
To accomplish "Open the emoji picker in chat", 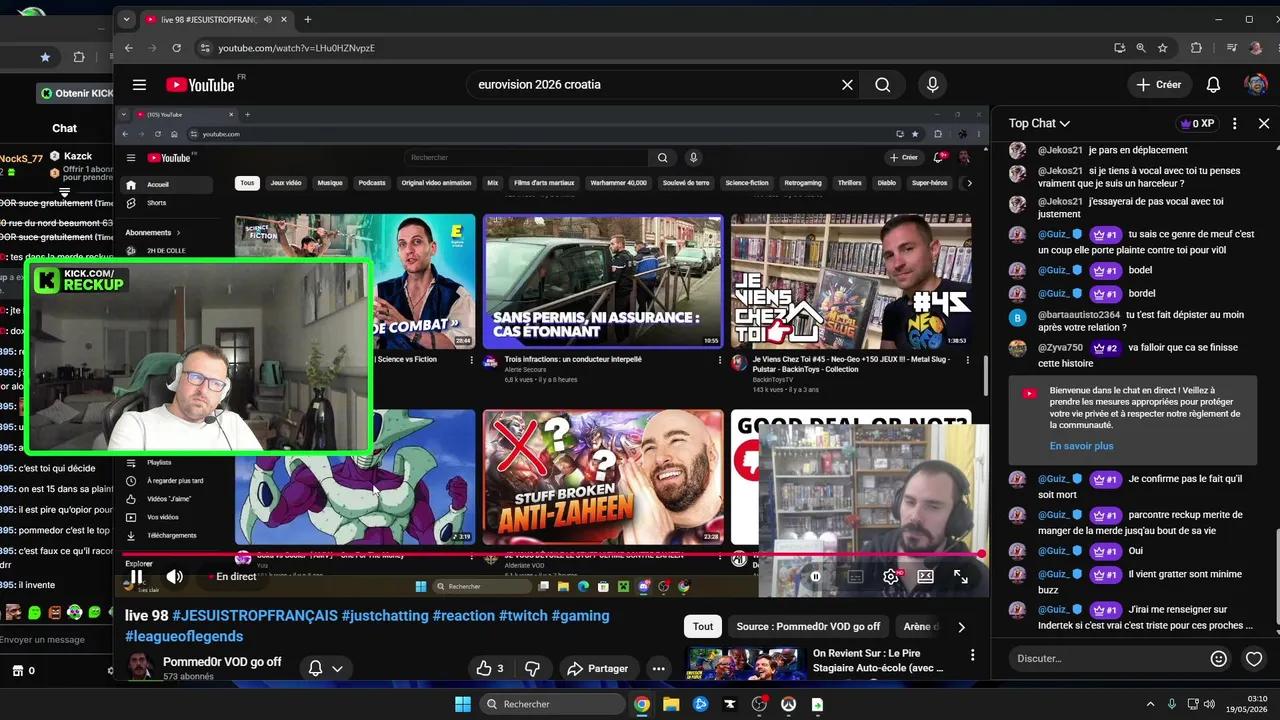I will (x=1219, y=658).
